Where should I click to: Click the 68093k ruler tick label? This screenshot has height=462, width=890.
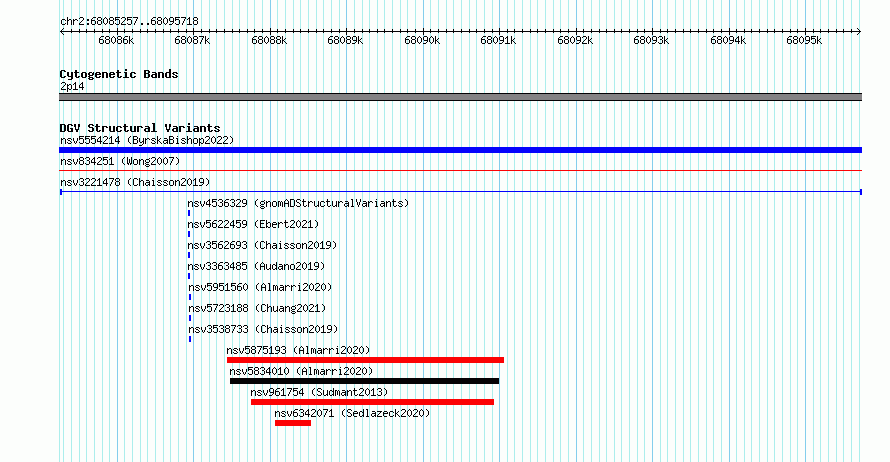[x=651, y=41]
